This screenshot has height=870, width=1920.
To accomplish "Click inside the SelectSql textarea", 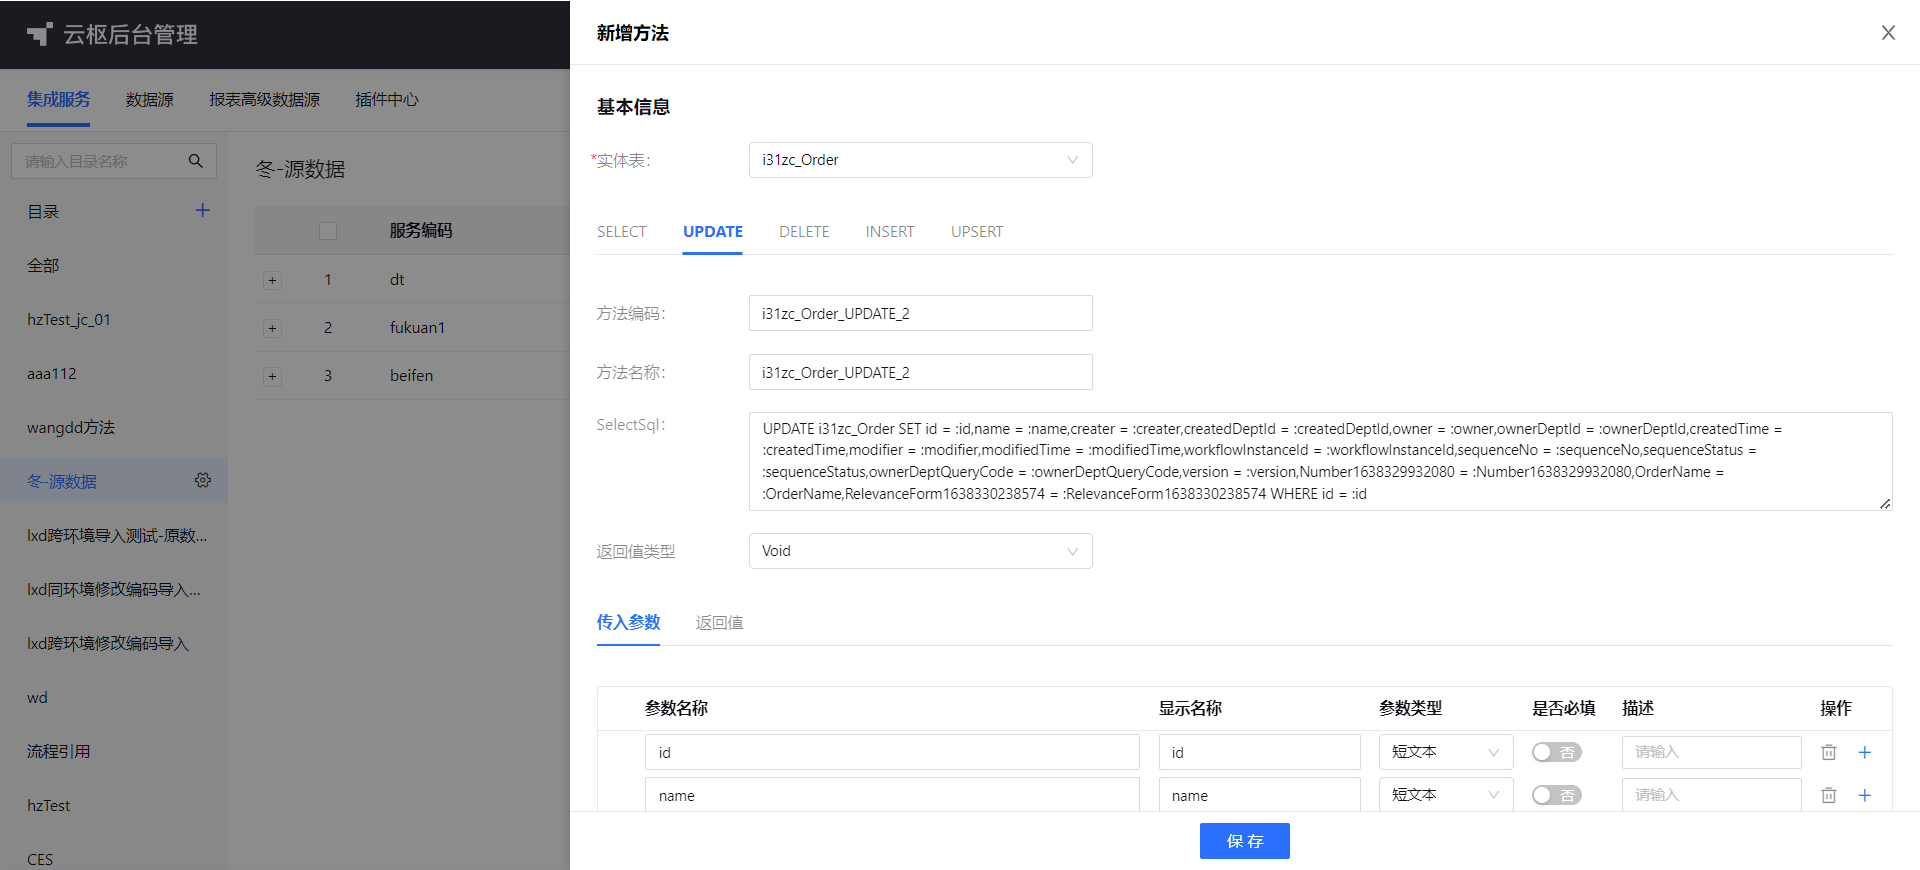I will pyautogui.click(x=1320, y=461).
